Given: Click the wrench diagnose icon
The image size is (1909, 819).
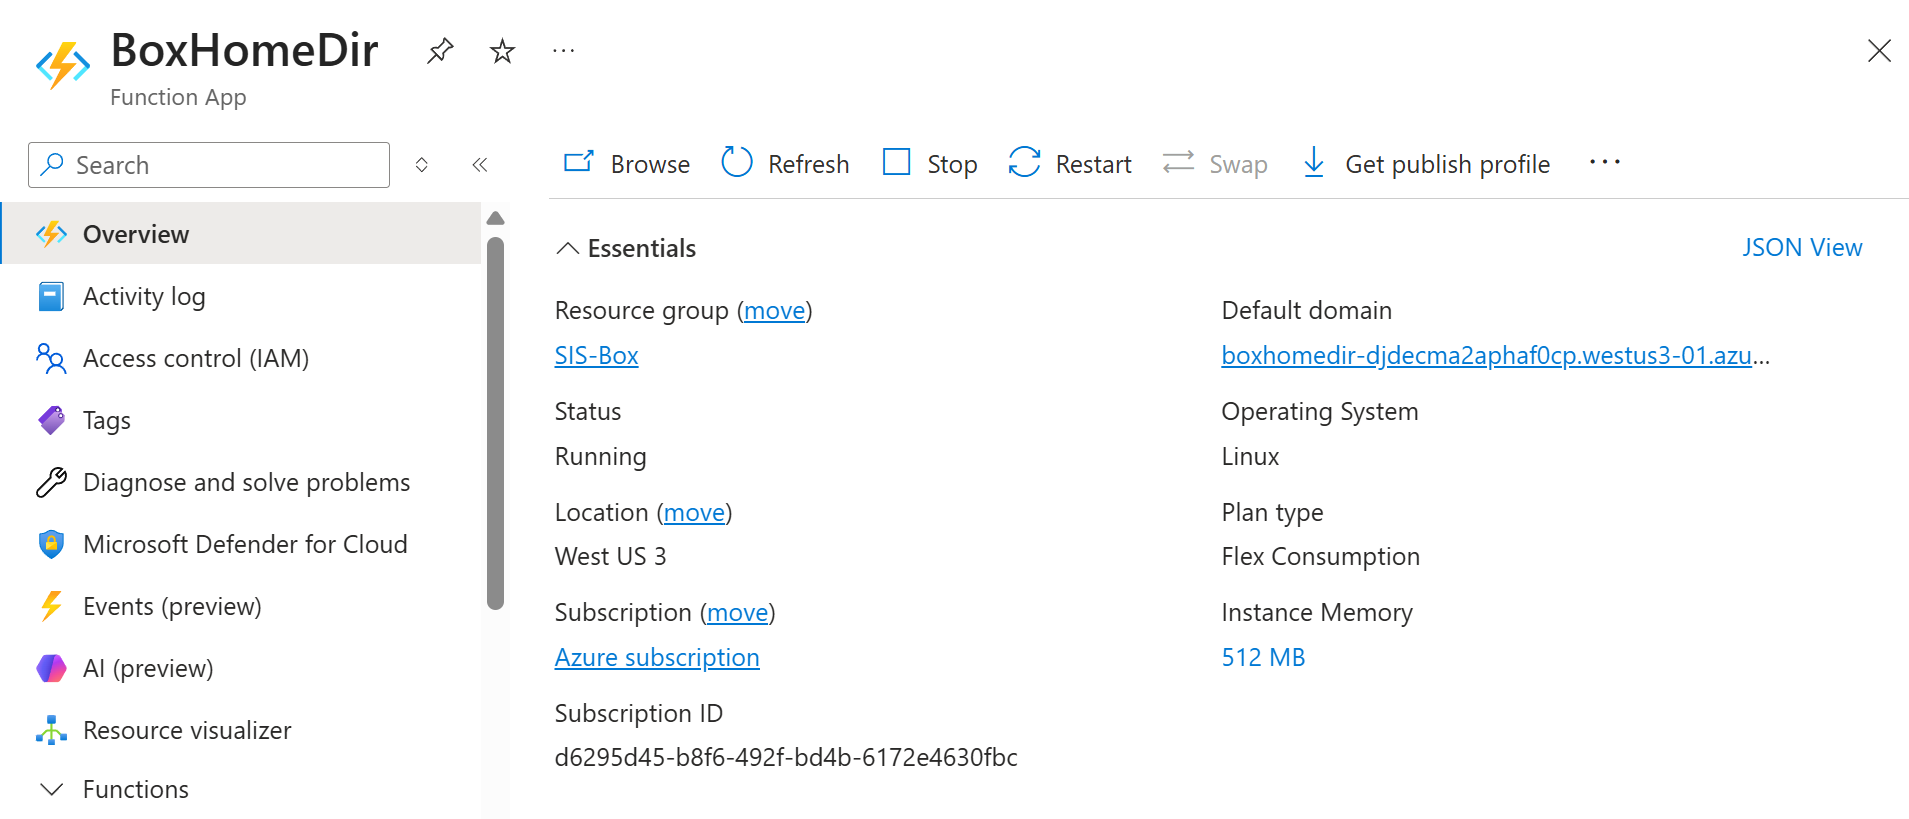Looking at the screenshot, I should [51, 482].
